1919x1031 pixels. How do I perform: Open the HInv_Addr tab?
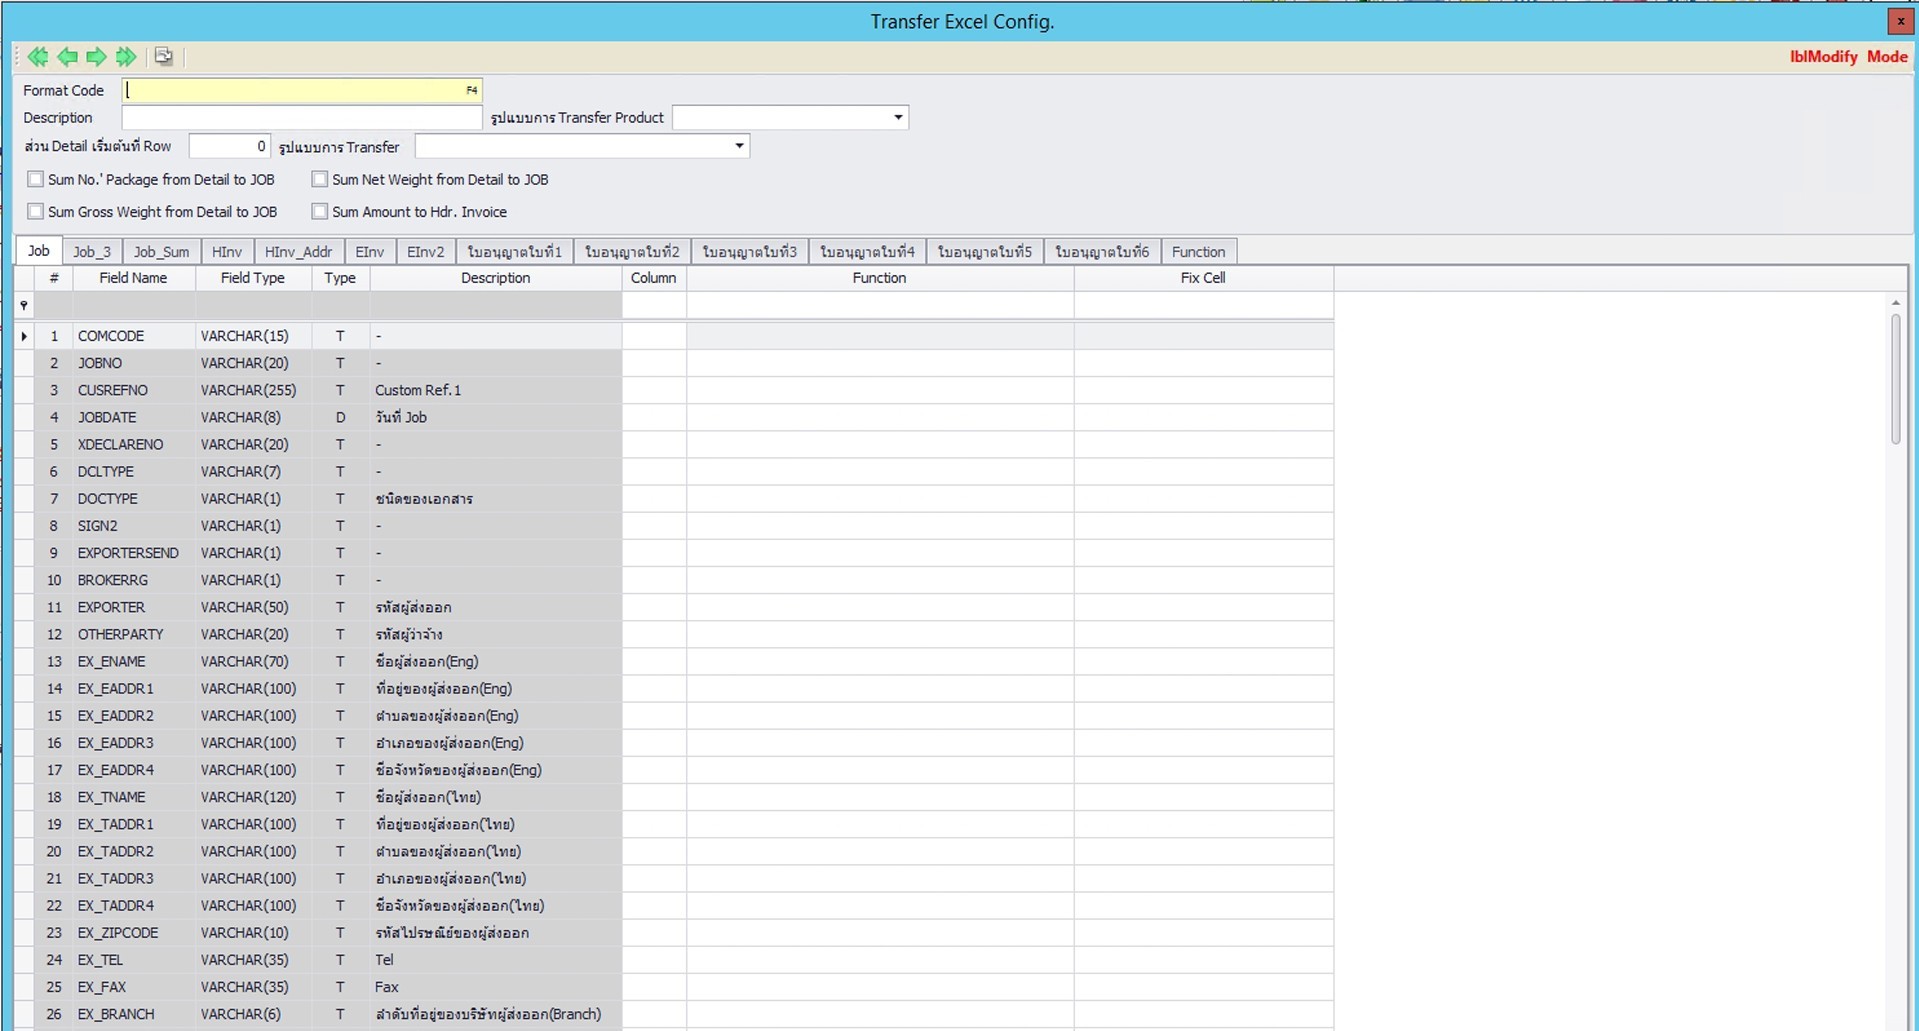298,251
